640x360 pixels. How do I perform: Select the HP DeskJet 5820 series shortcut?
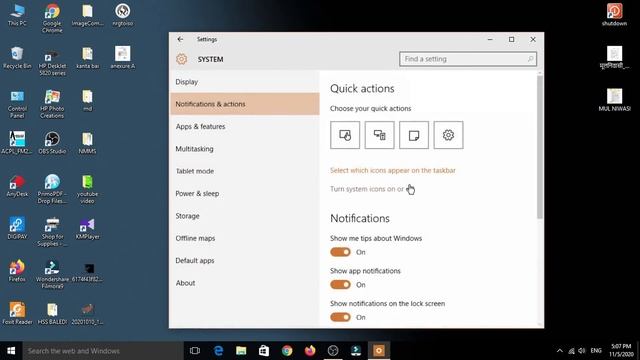(52, 61)
